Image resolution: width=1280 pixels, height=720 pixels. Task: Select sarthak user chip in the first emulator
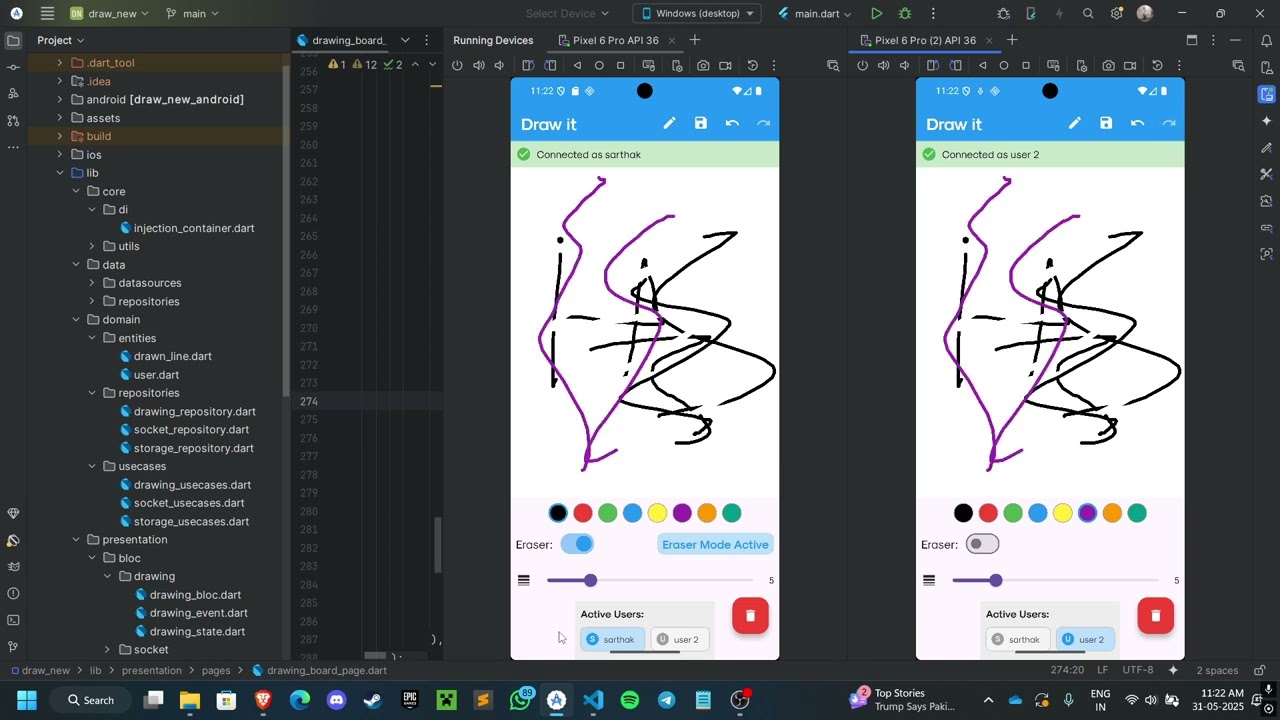[611, 639]
